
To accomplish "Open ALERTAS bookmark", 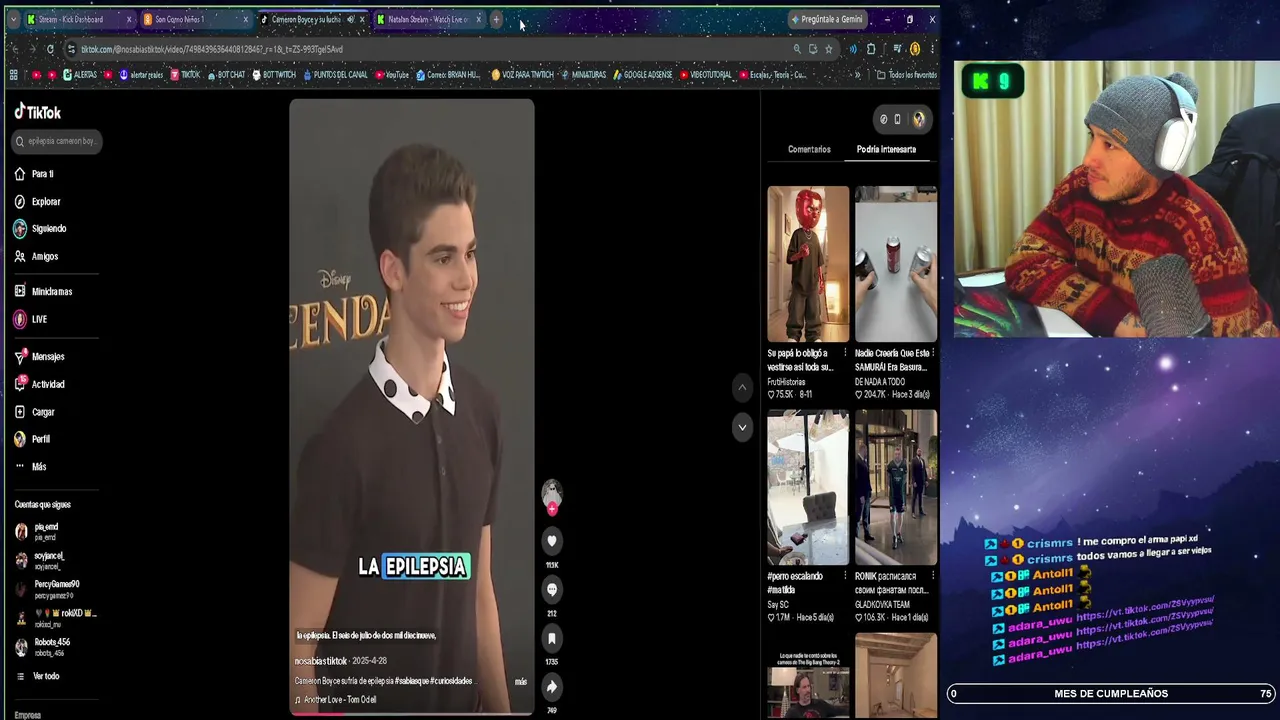I will 80,75.
